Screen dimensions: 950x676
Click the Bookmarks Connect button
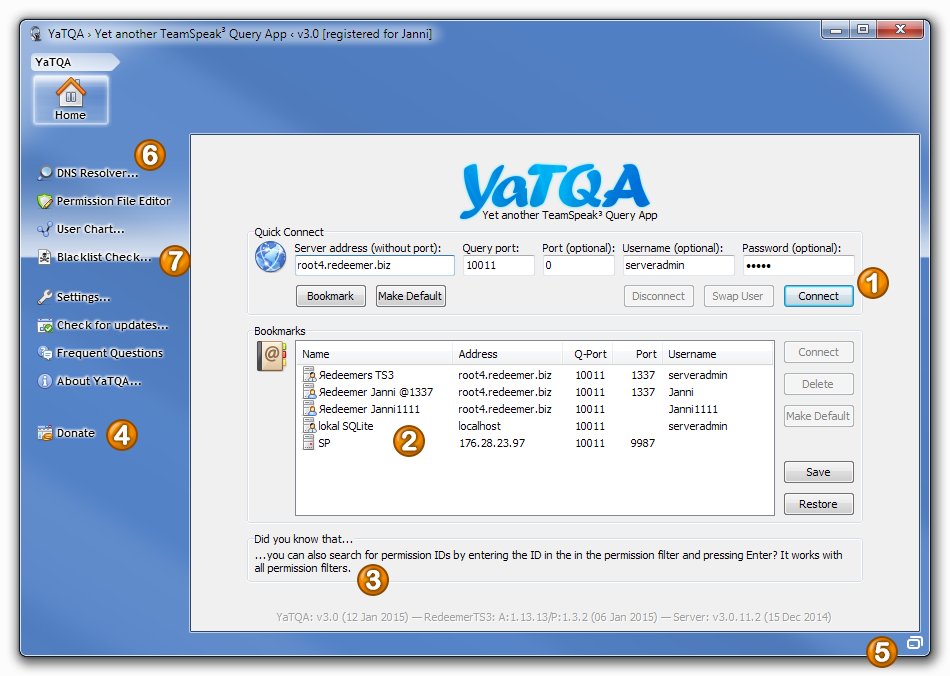819,352
